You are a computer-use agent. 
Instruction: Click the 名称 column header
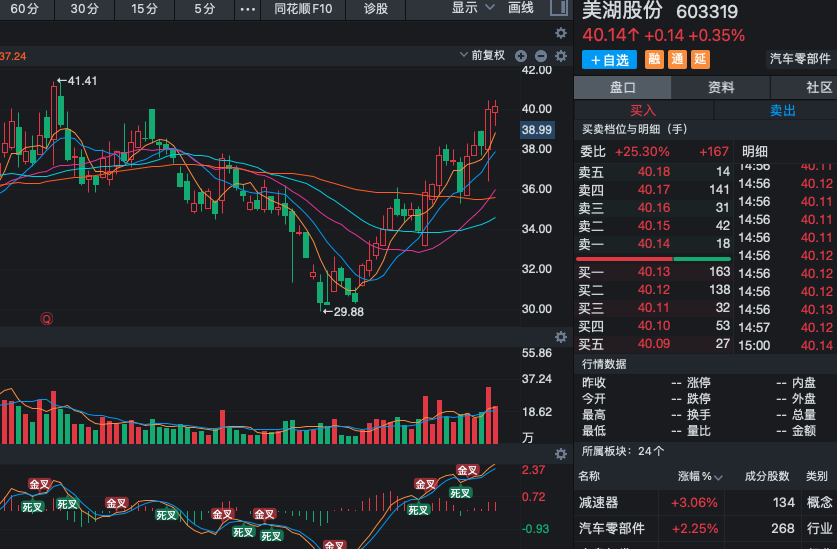tap(589, 476)
